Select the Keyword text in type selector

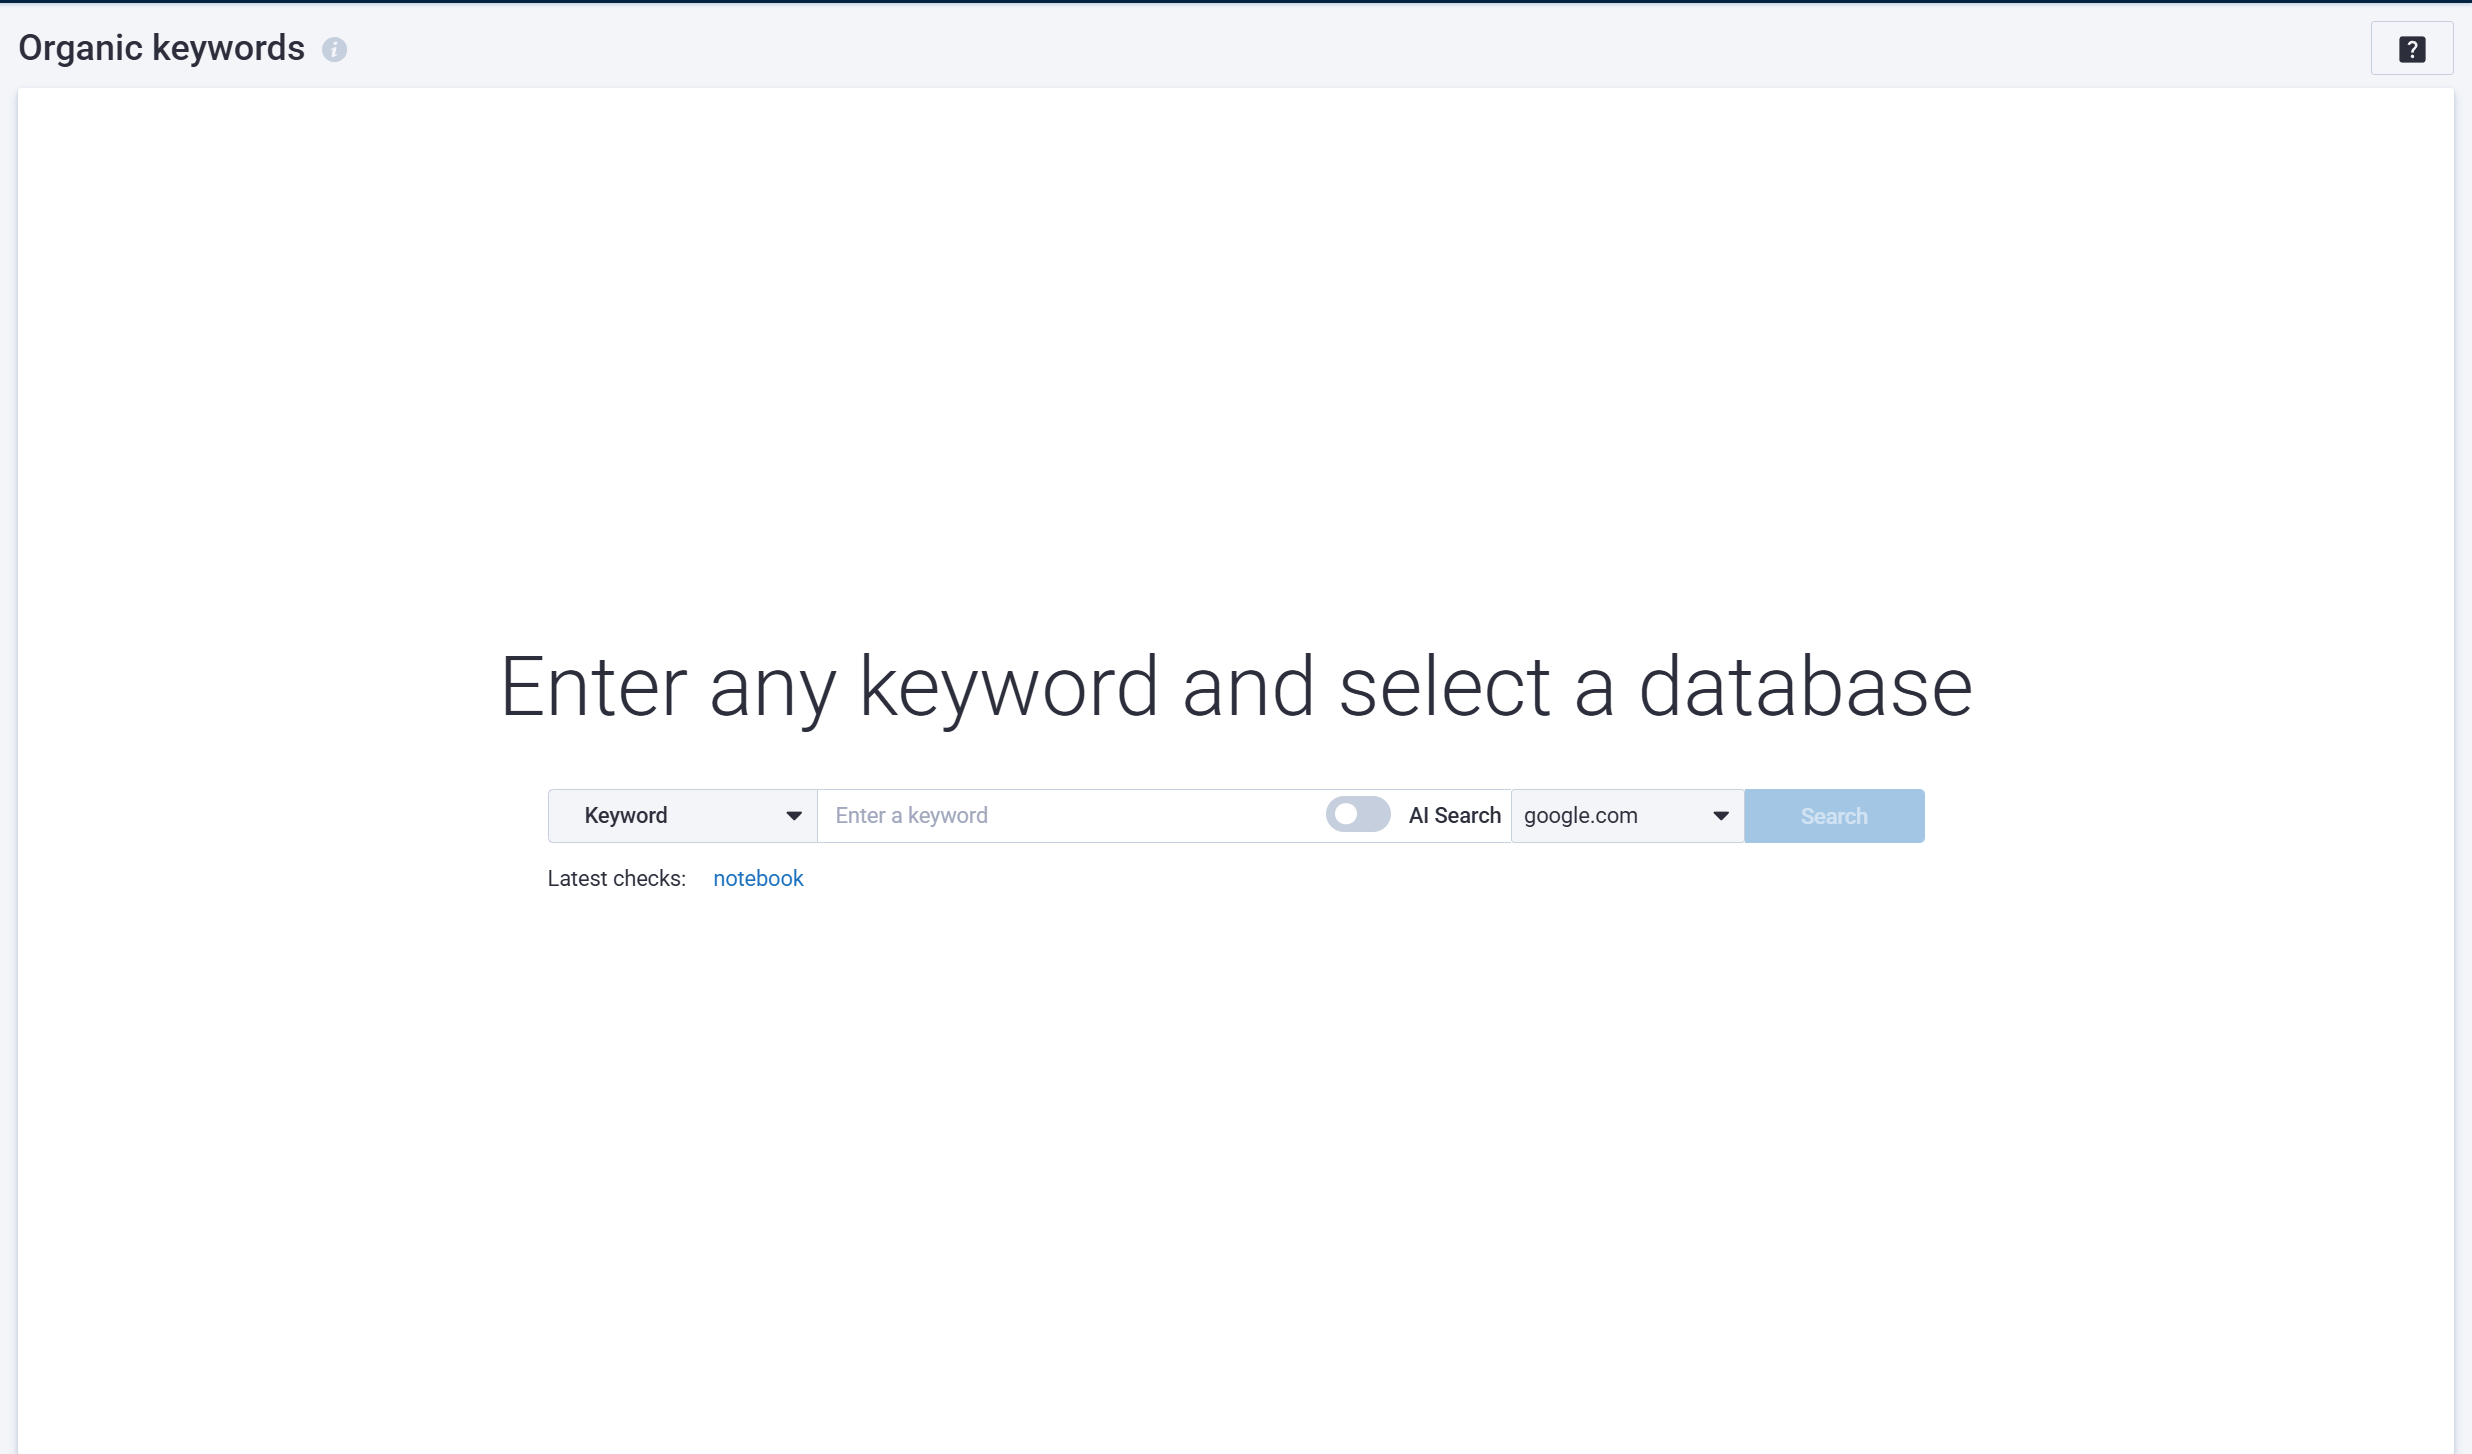[x=626, y=816]
